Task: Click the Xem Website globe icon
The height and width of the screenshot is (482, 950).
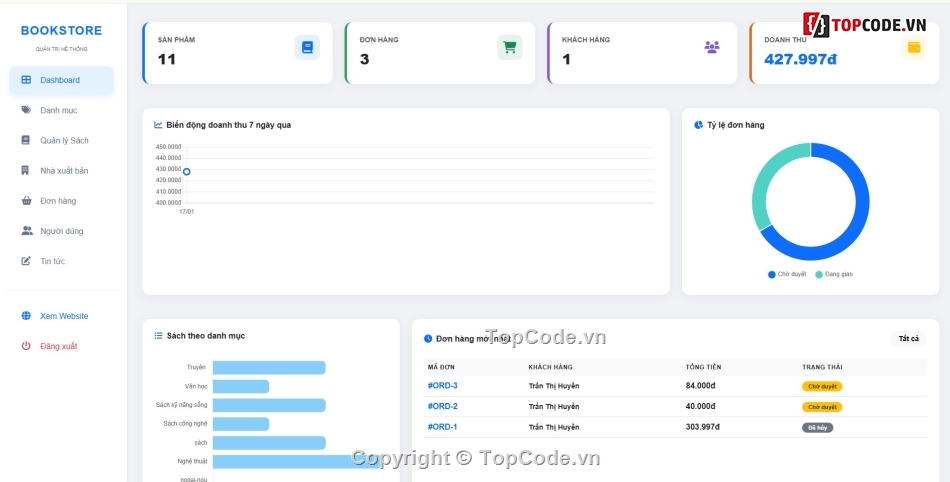Action: [x=26, y=315]
